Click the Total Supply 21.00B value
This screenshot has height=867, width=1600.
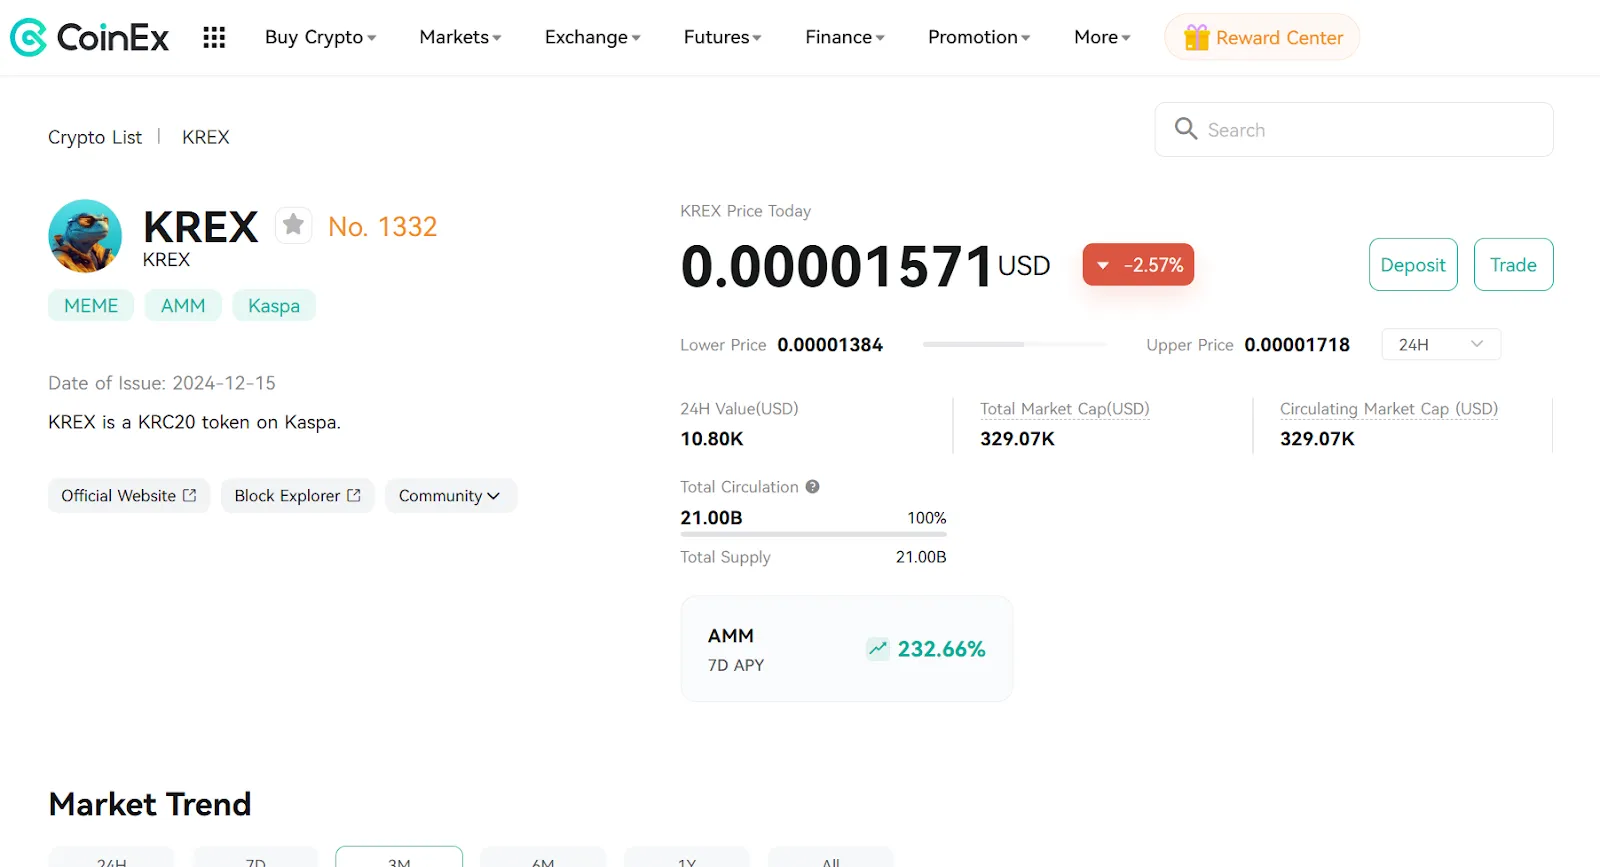click(x=921, y=557)
